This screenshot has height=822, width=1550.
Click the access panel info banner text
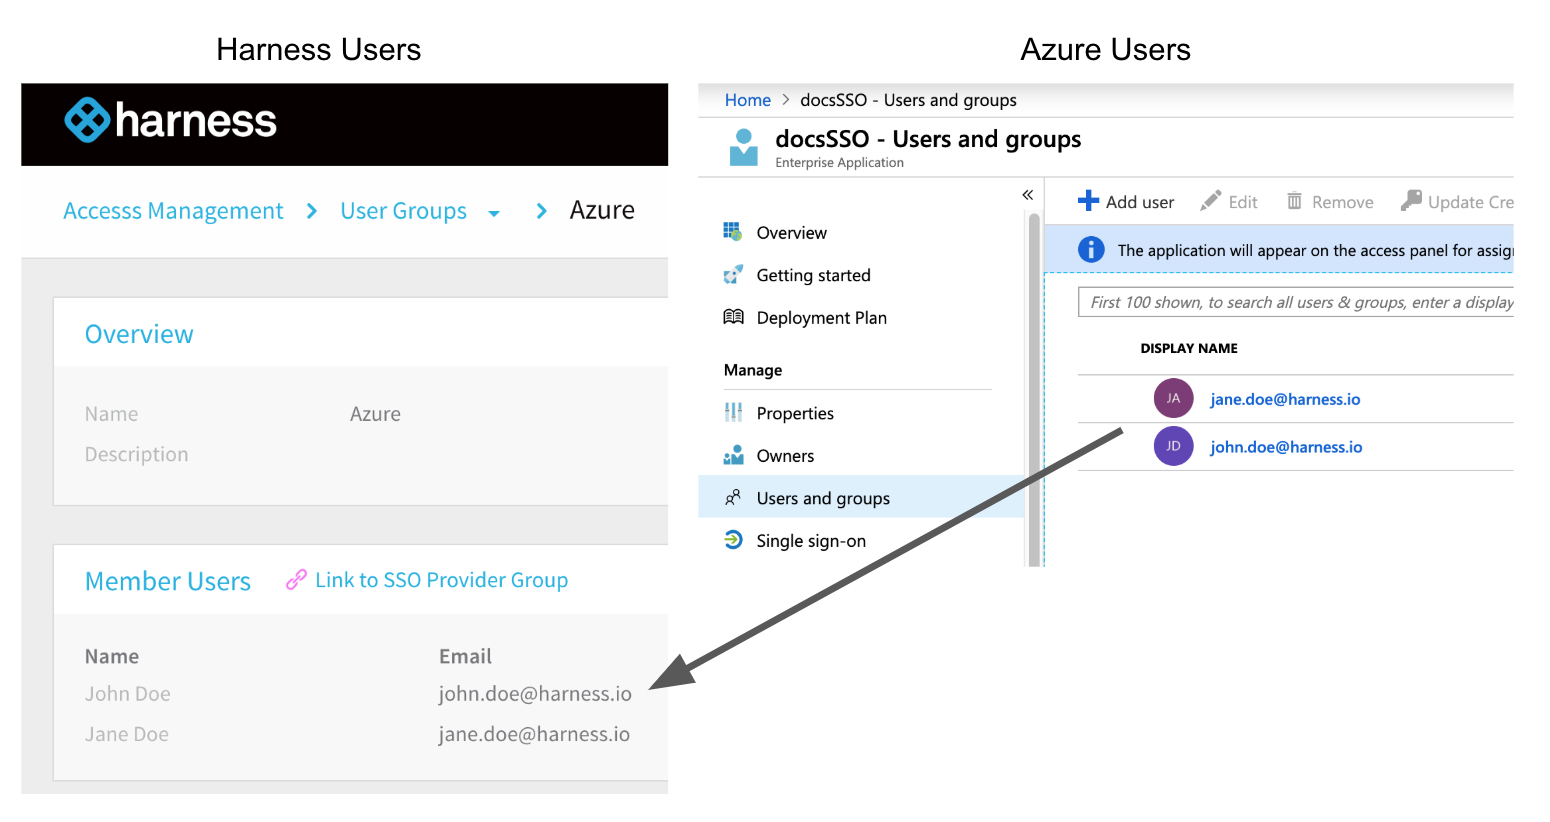pyautogui.click(x=1315, y=250)
